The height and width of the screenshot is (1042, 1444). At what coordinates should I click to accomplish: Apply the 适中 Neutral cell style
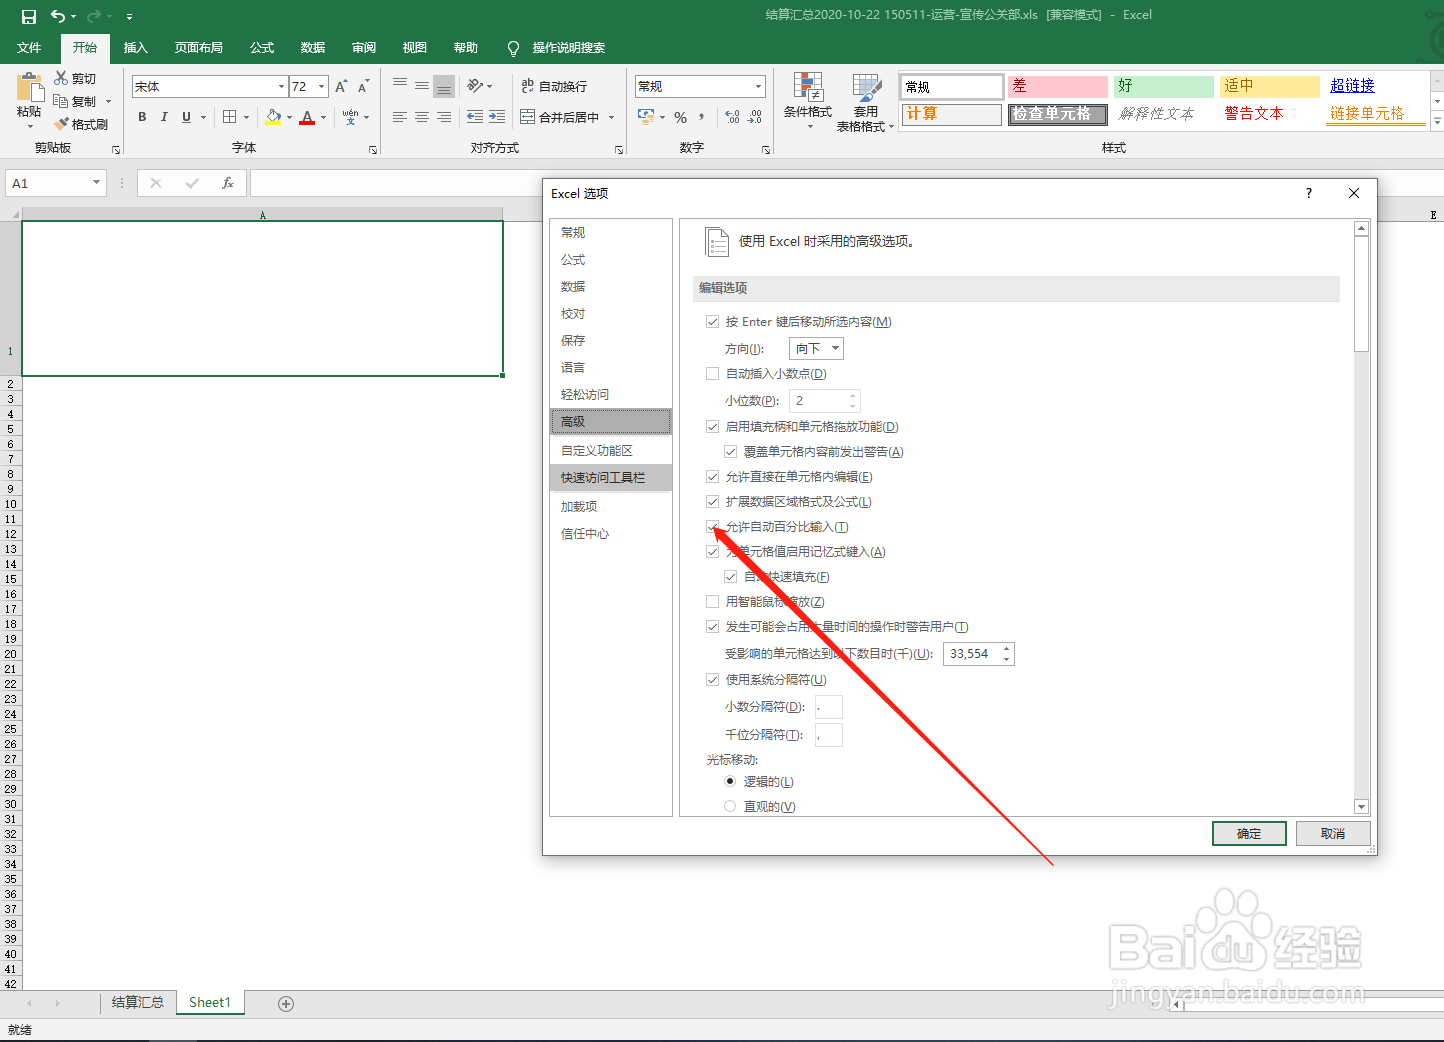point(1270,87)
